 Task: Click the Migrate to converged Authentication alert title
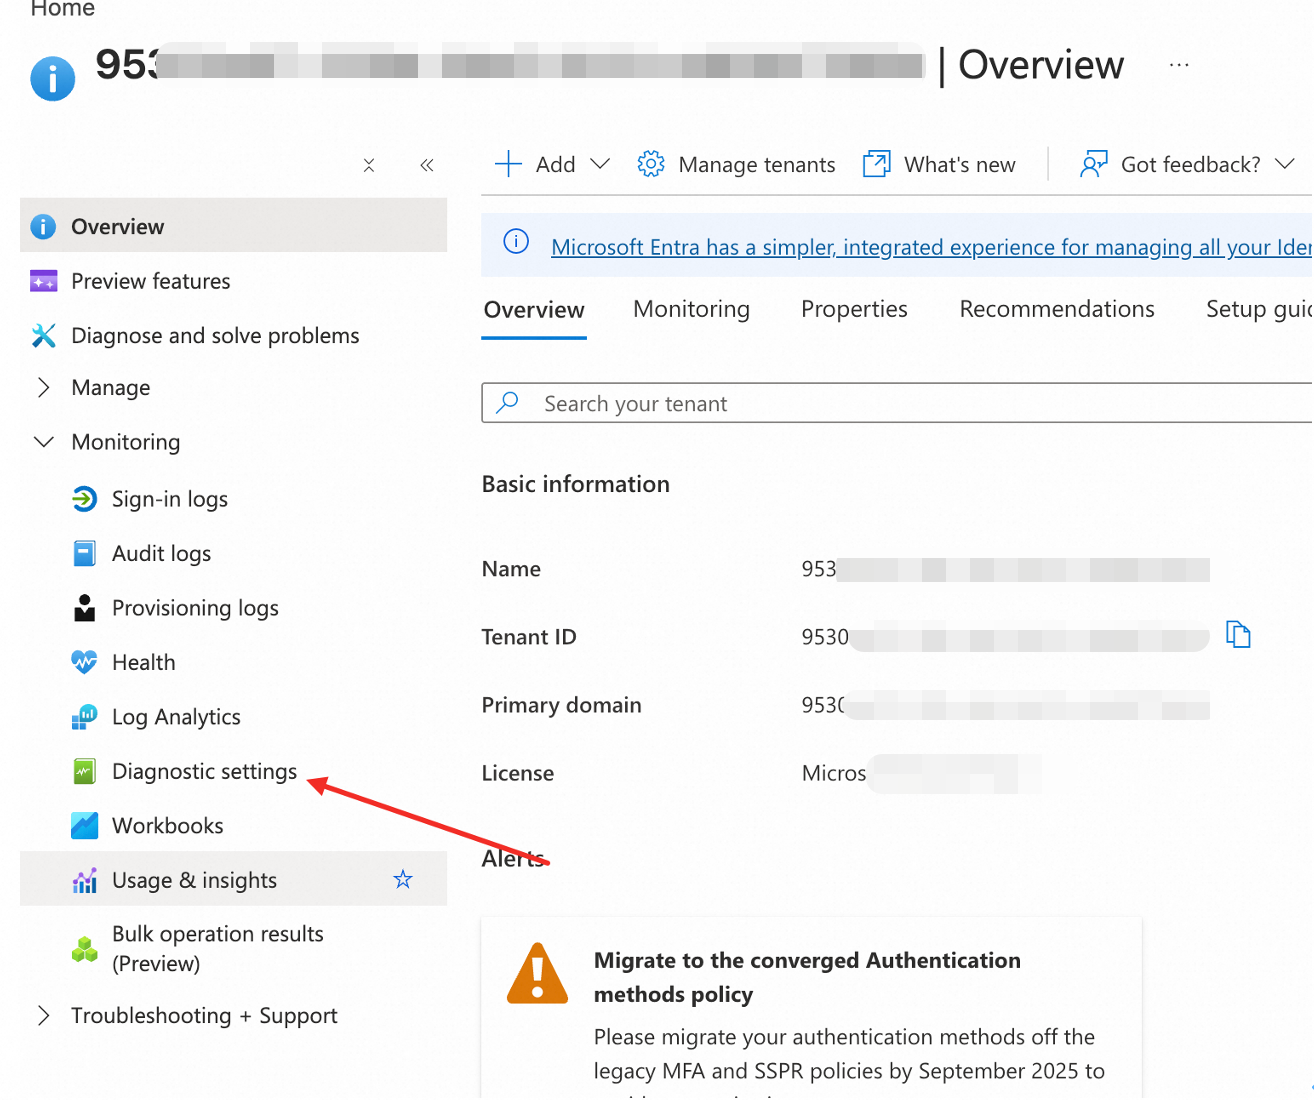[807, 977]
